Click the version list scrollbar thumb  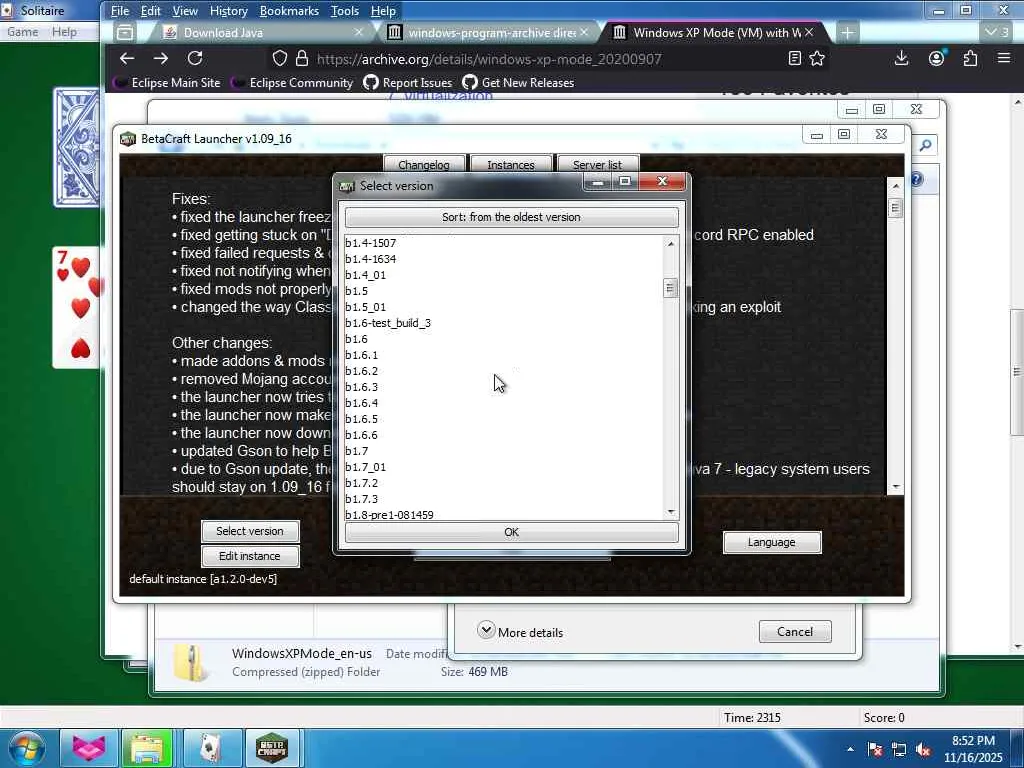tap(670, 288)
